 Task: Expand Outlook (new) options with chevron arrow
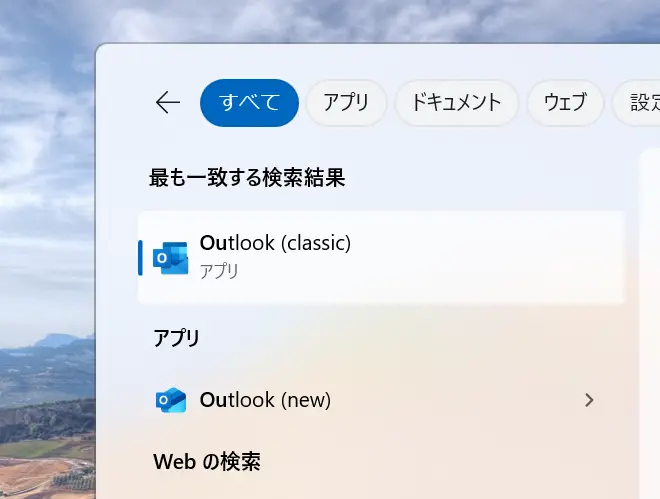589,400
